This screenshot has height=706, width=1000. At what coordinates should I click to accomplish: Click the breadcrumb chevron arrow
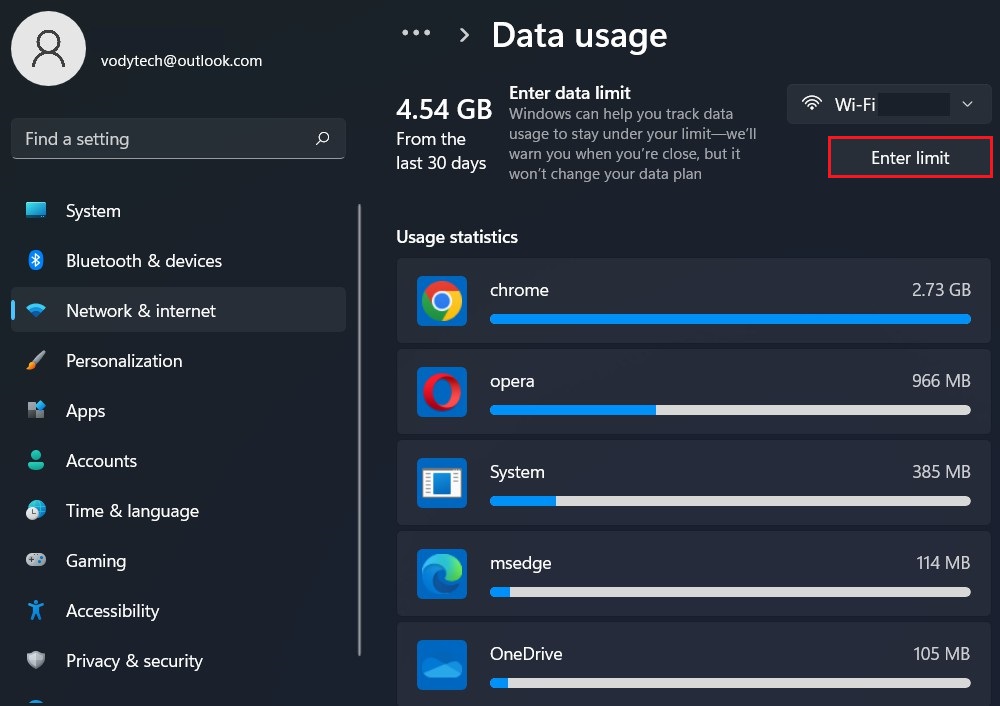pyautogui.click(x=464, y=35)
